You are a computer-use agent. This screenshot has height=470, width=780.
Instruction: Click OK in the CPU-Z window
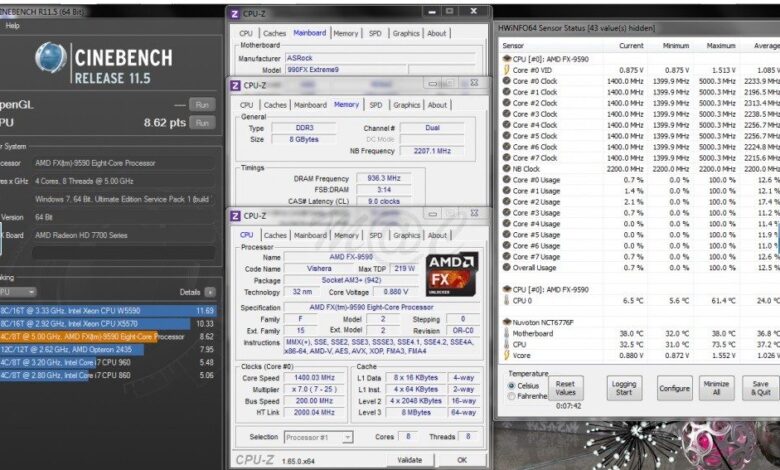coord(462,460)
